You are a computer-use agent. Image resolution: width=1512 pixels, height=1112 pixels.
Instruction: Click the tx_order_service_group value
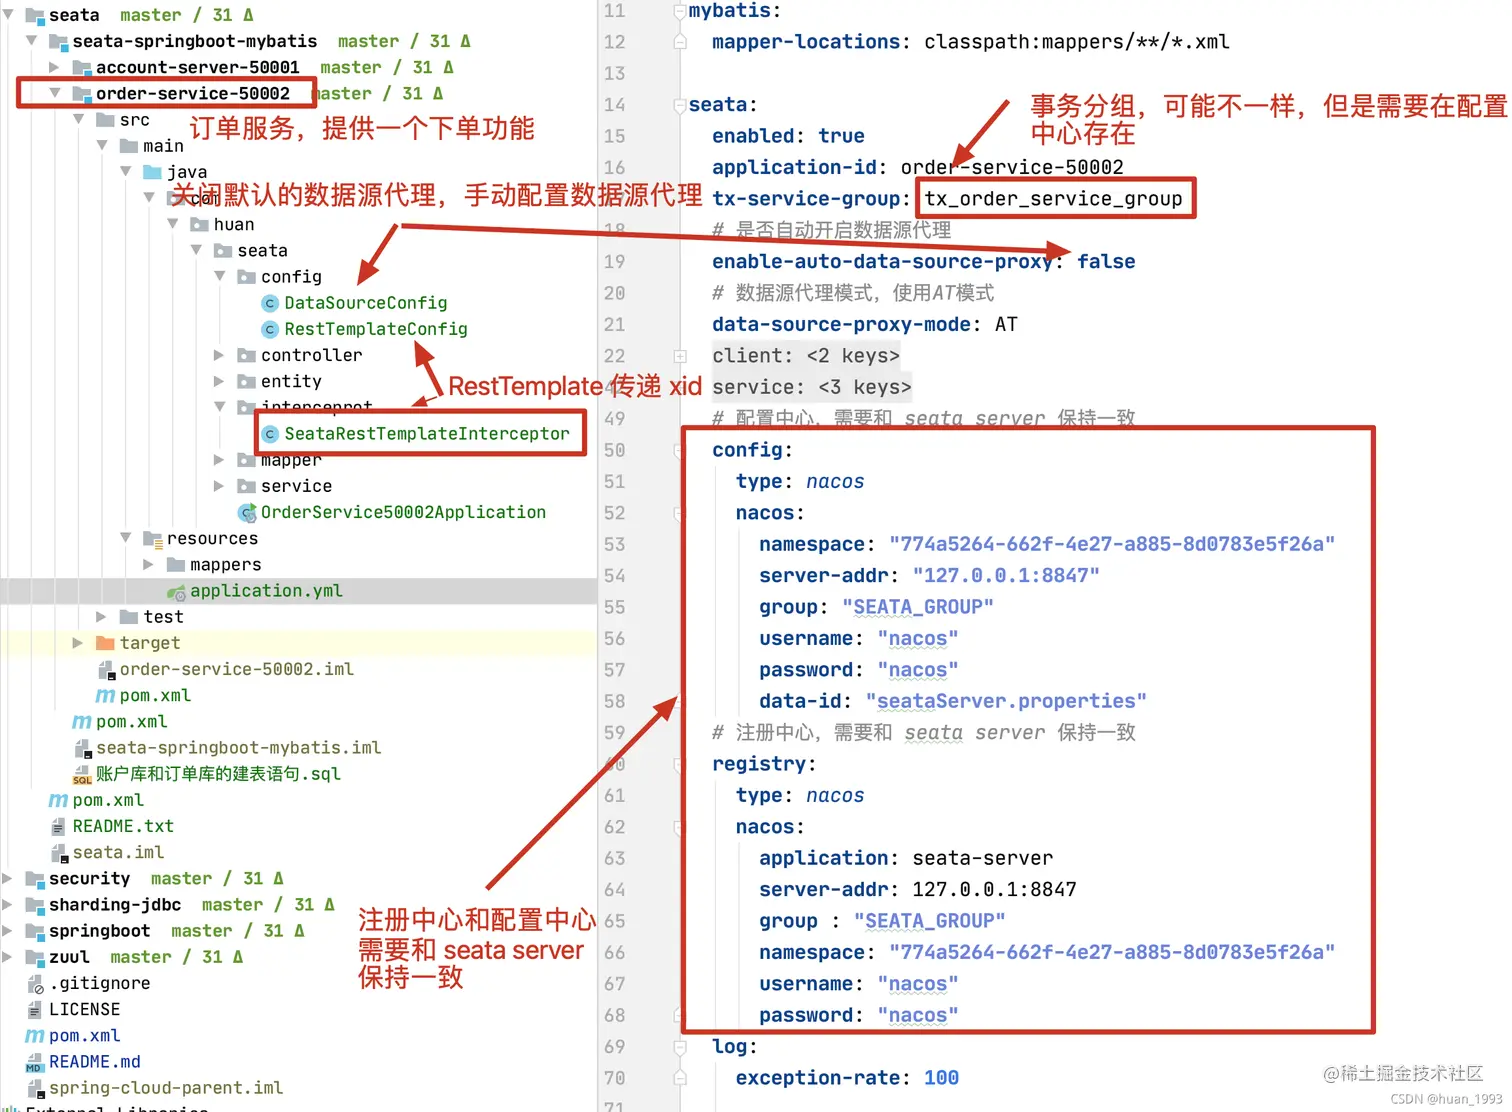pyautogui.click(x=1053, y=199)
